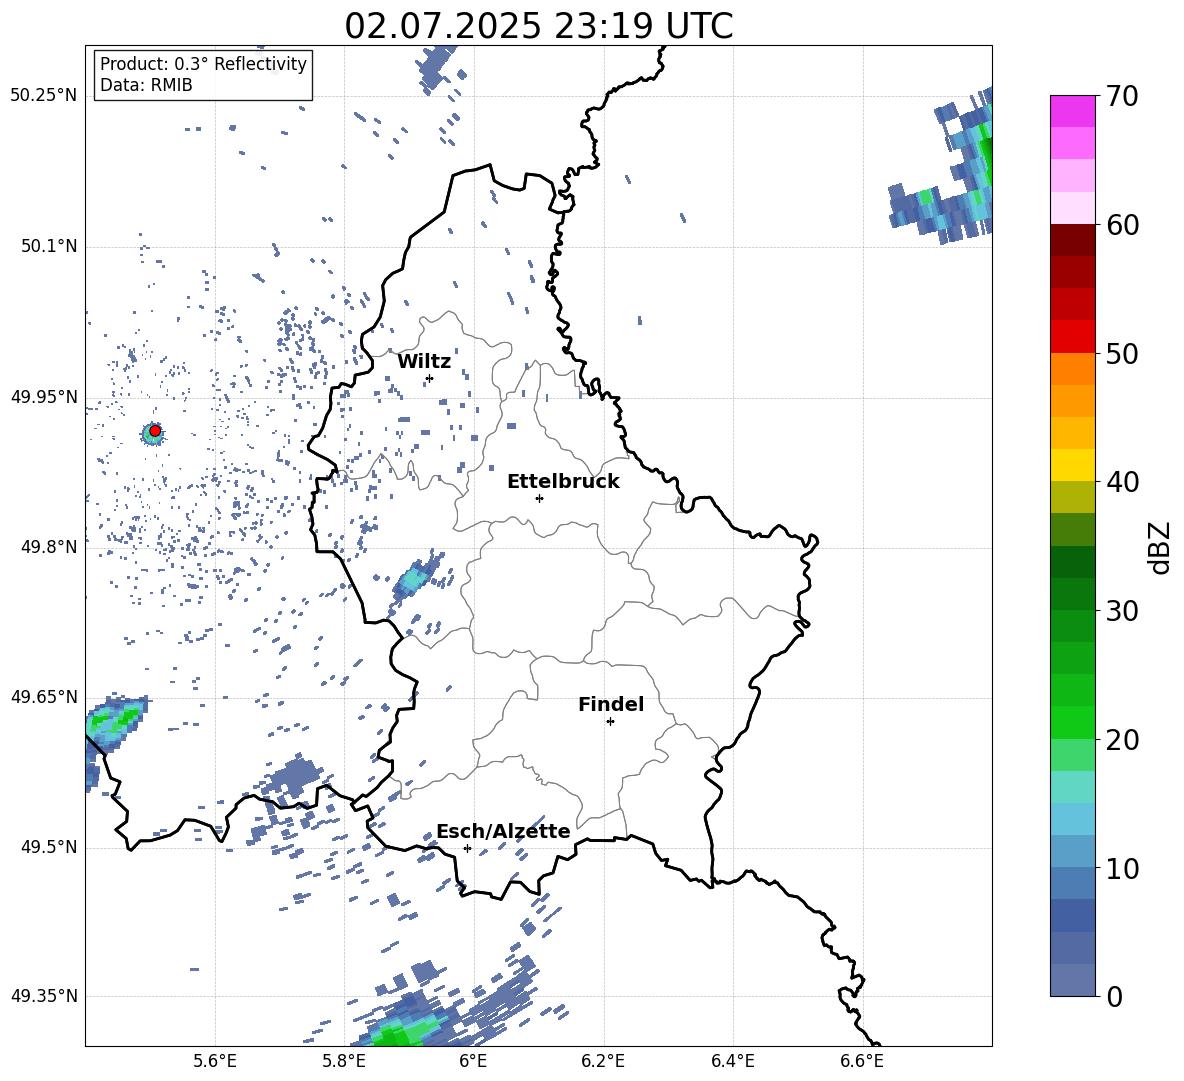Click the Findel station cross marker

click(x=610, y=722)
